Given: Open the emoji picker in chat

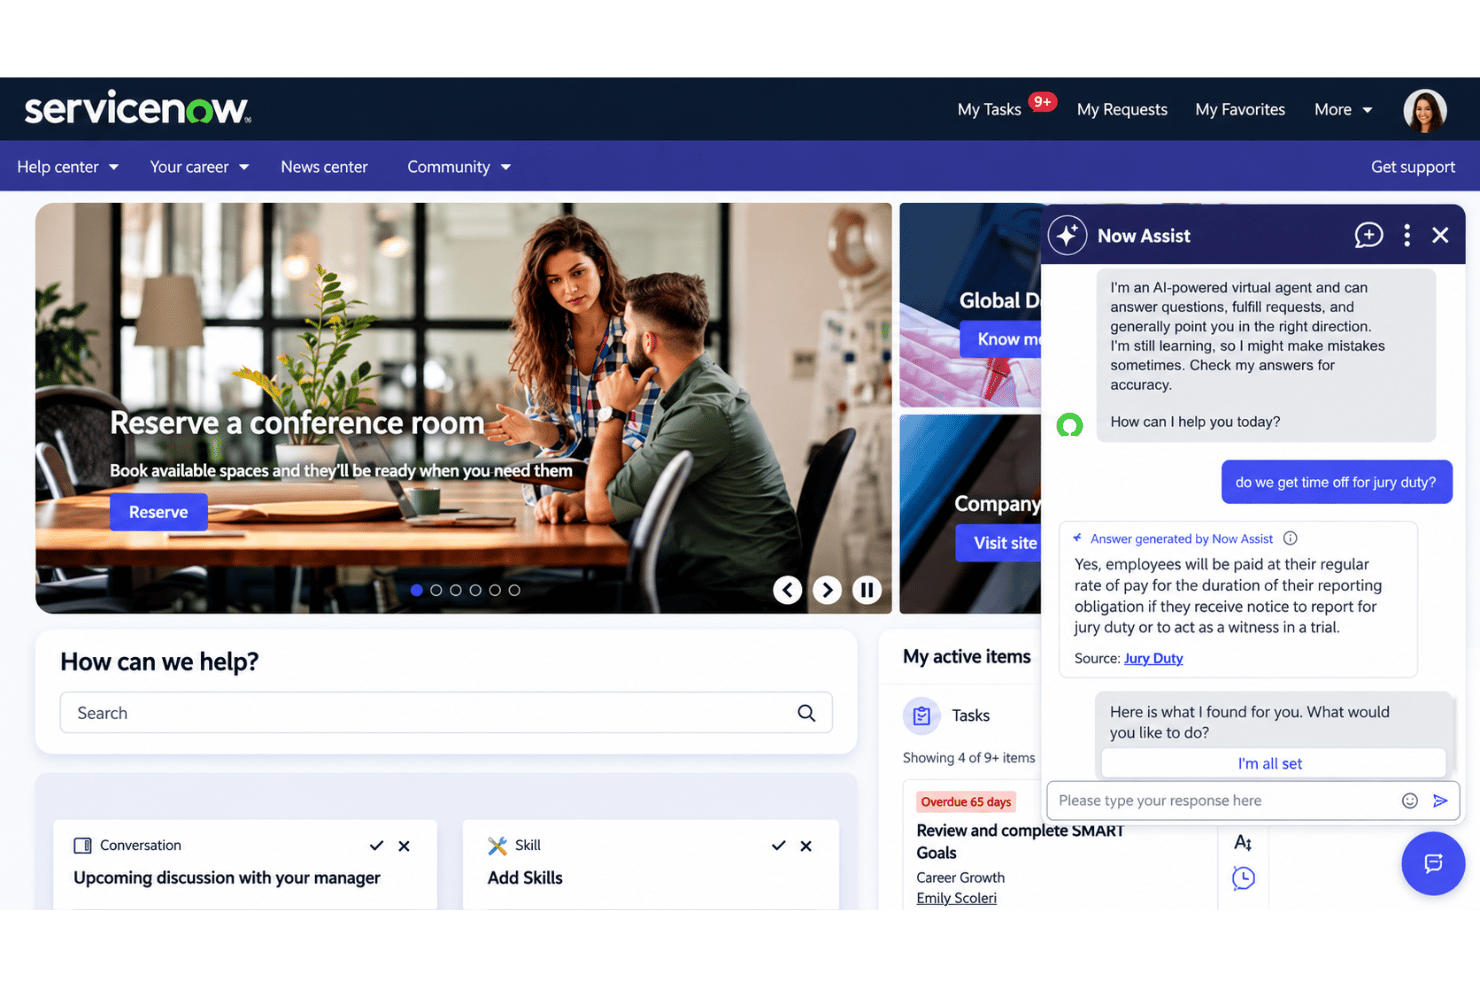Looking at the screenshot, I should pos(1409,800).
